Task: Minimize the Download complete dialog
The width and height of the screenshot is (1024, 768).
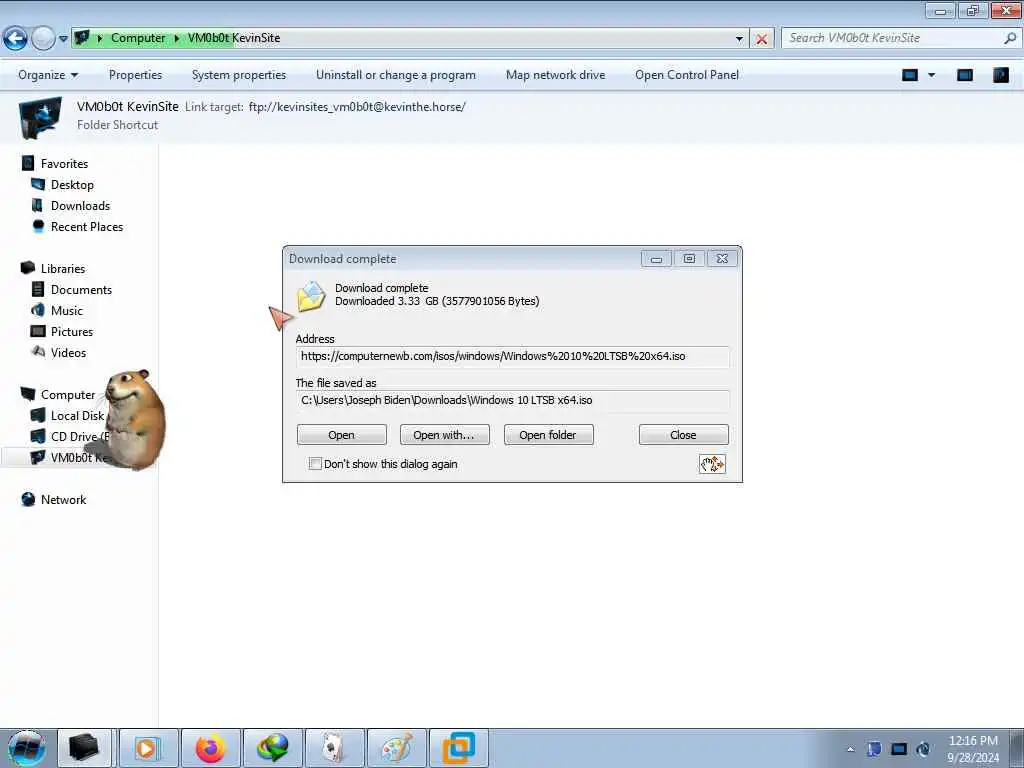Action: tap(656, 259)
